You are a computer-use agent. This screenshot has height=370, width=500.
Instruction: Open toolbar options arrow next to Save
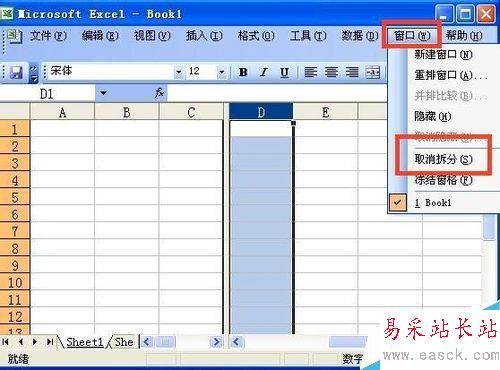coord(34,73)
